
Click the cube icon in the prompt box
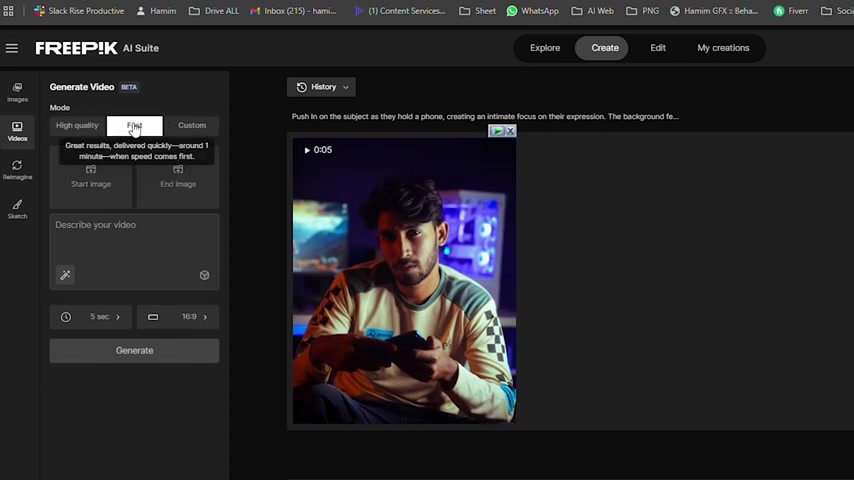pos(204,275)
